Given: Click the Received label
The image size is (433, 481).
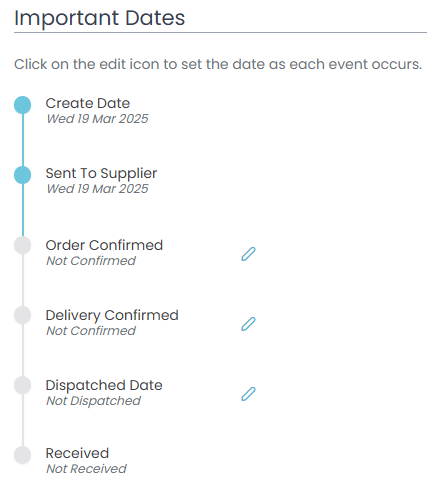Looking at the screenshot, I should coord(77,453).
